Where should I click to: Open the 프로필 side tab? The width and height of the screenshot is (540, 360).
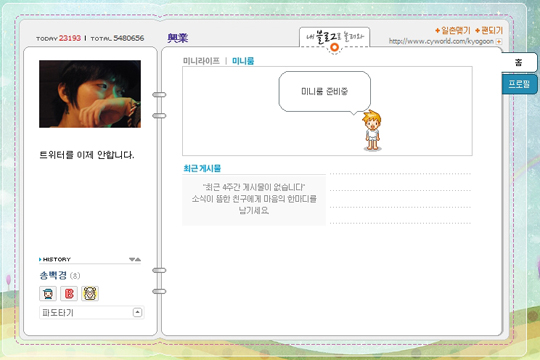tap(519, 84)
